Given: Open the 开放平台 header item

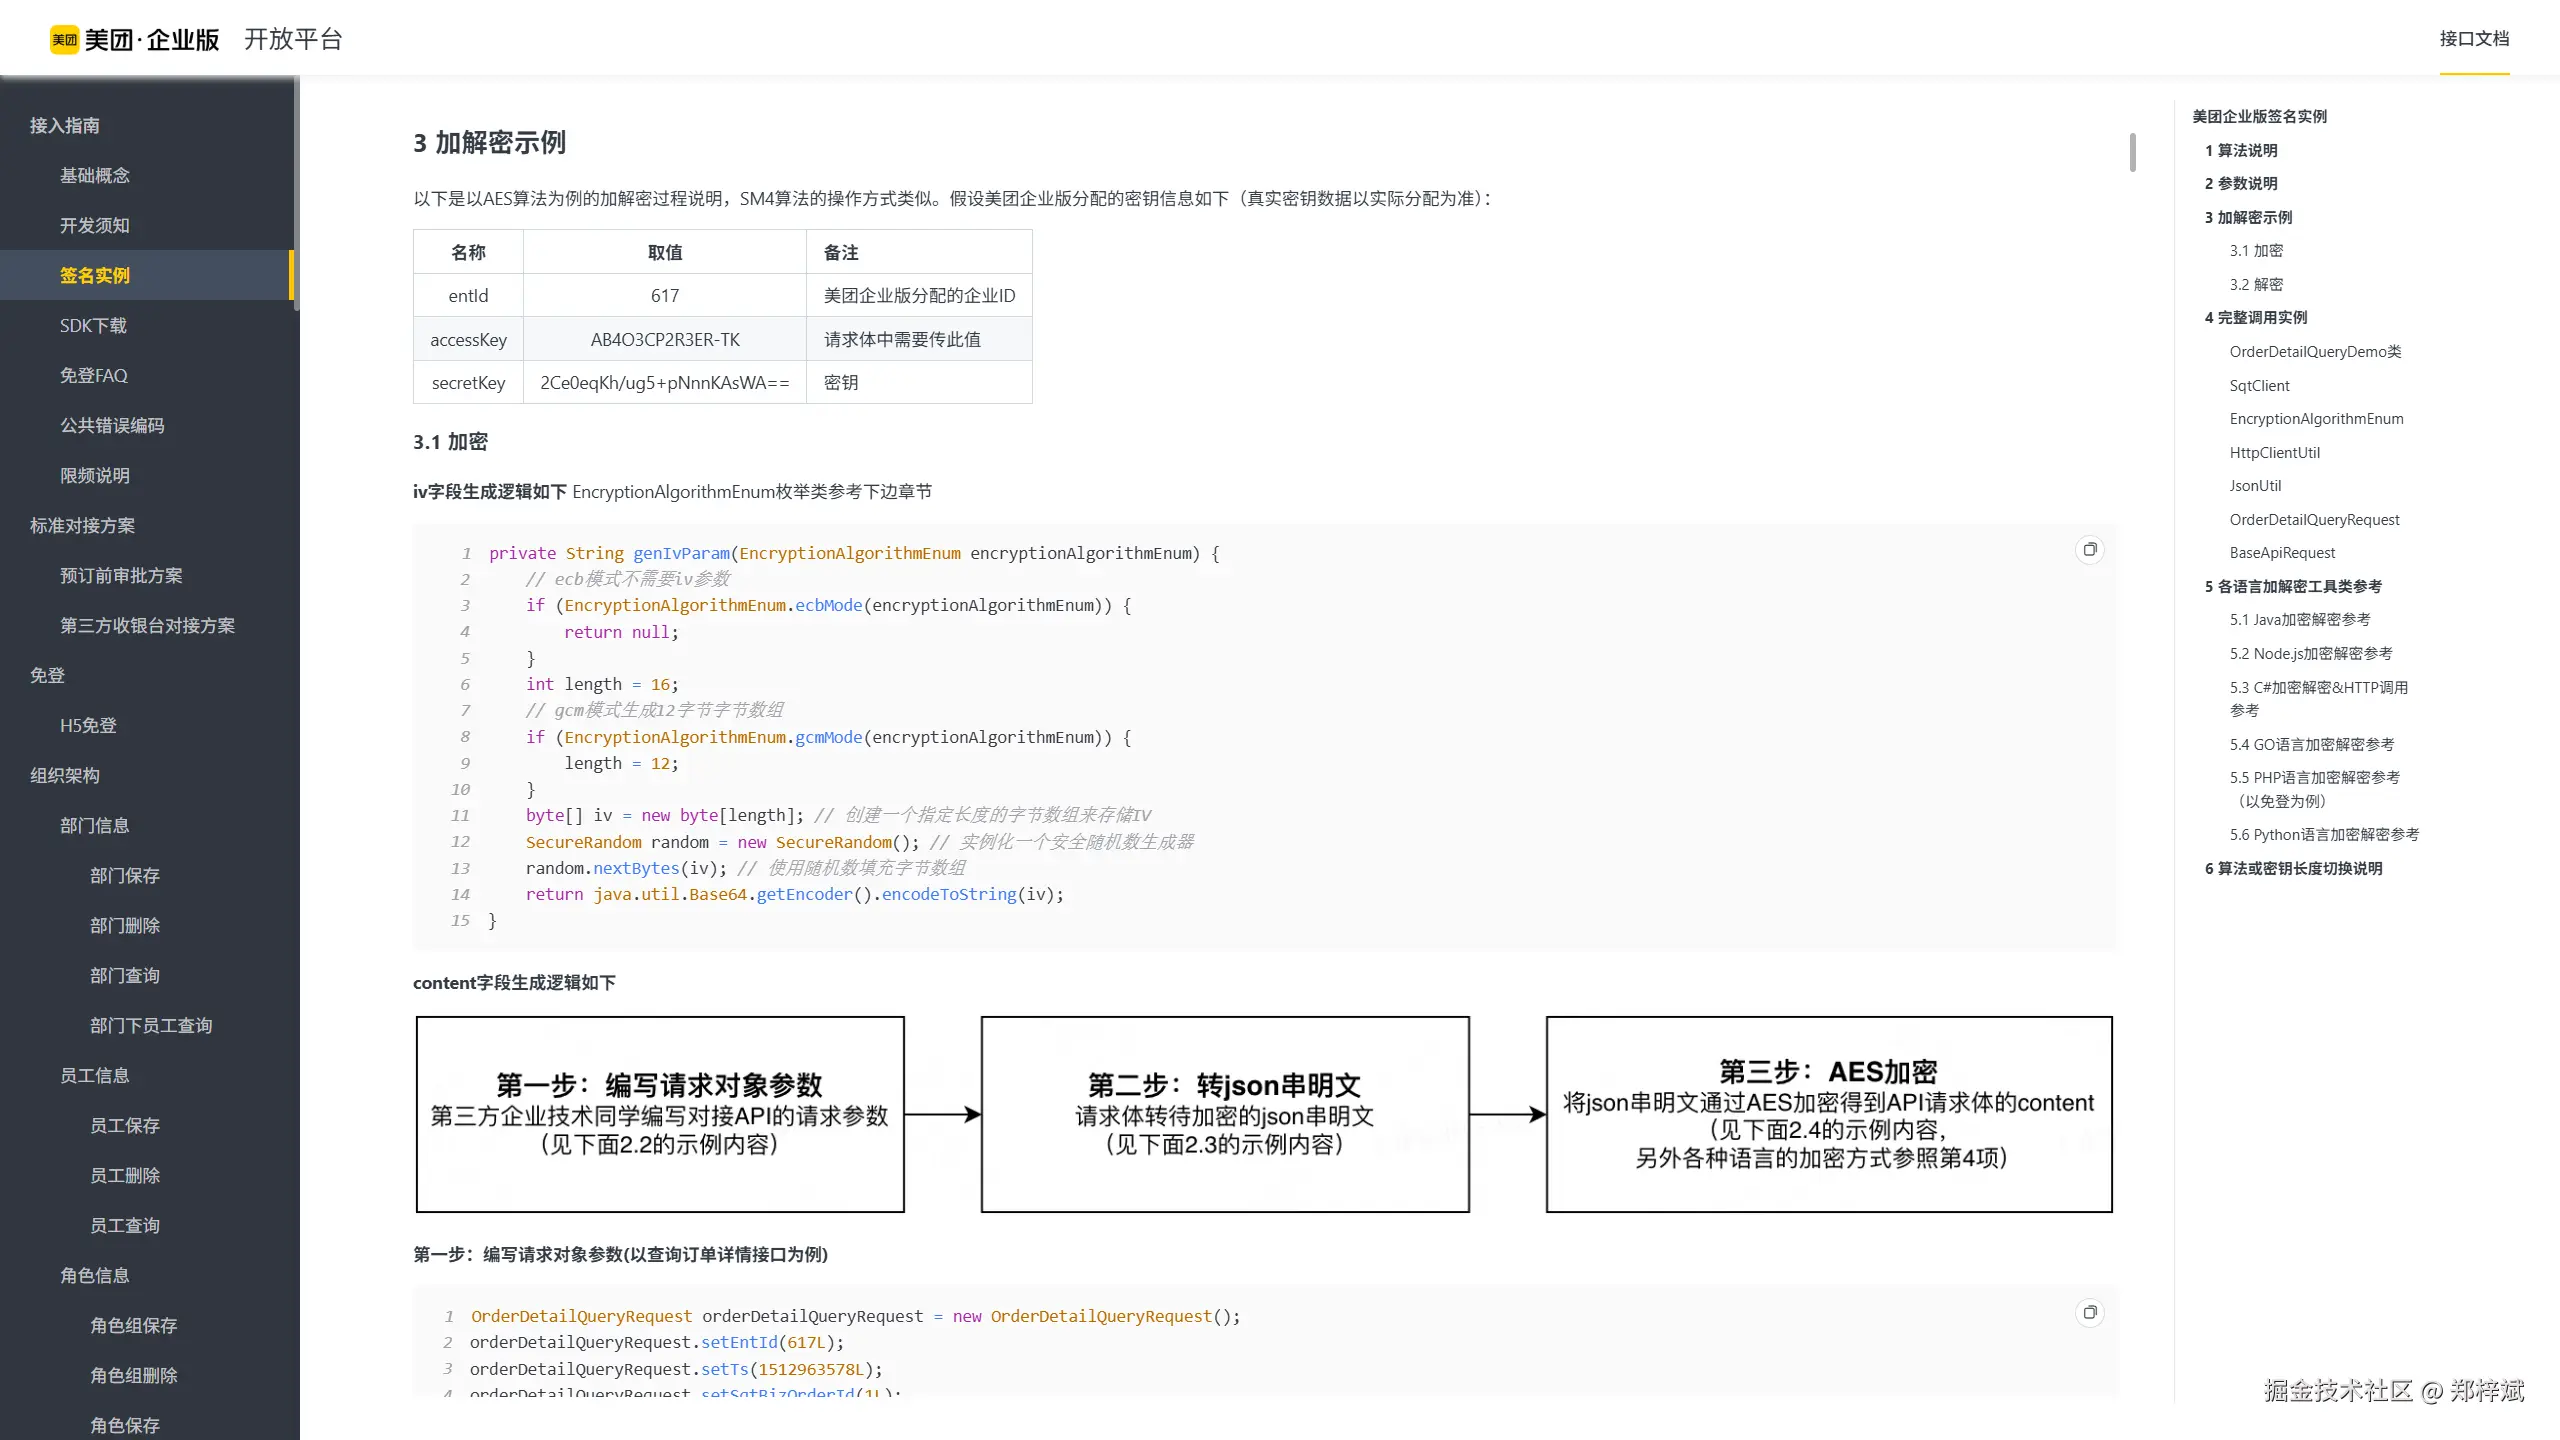Looking at the screenshot, I should point(294,38).
